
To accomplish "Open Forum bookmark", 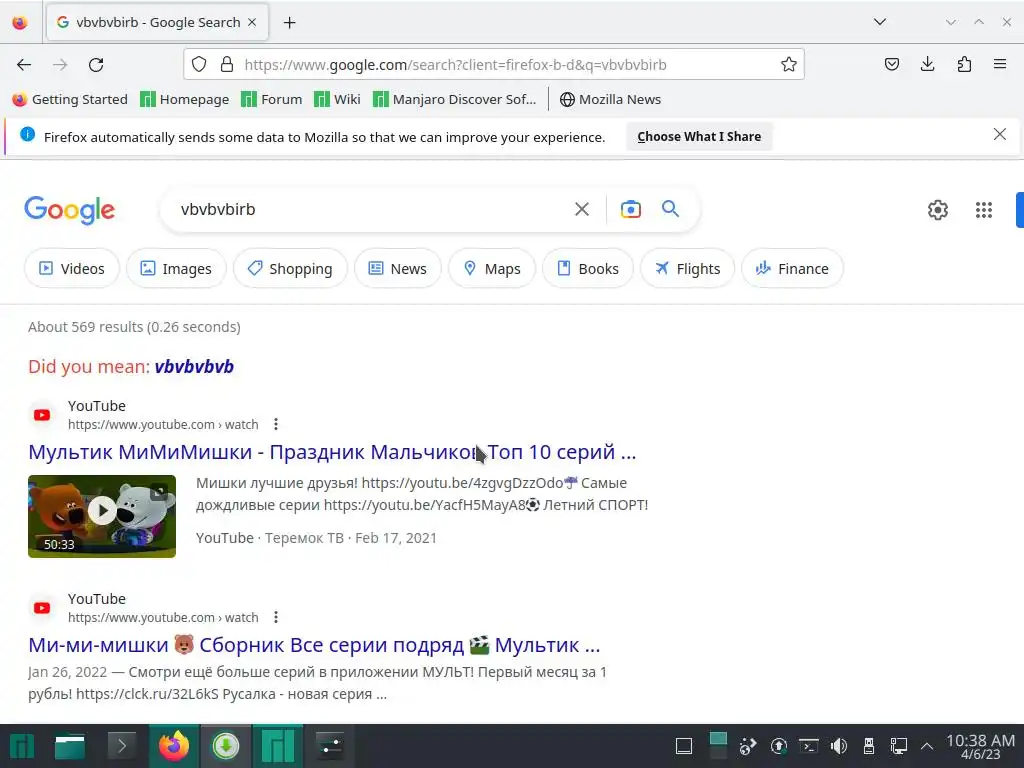I will pos(272,99).
